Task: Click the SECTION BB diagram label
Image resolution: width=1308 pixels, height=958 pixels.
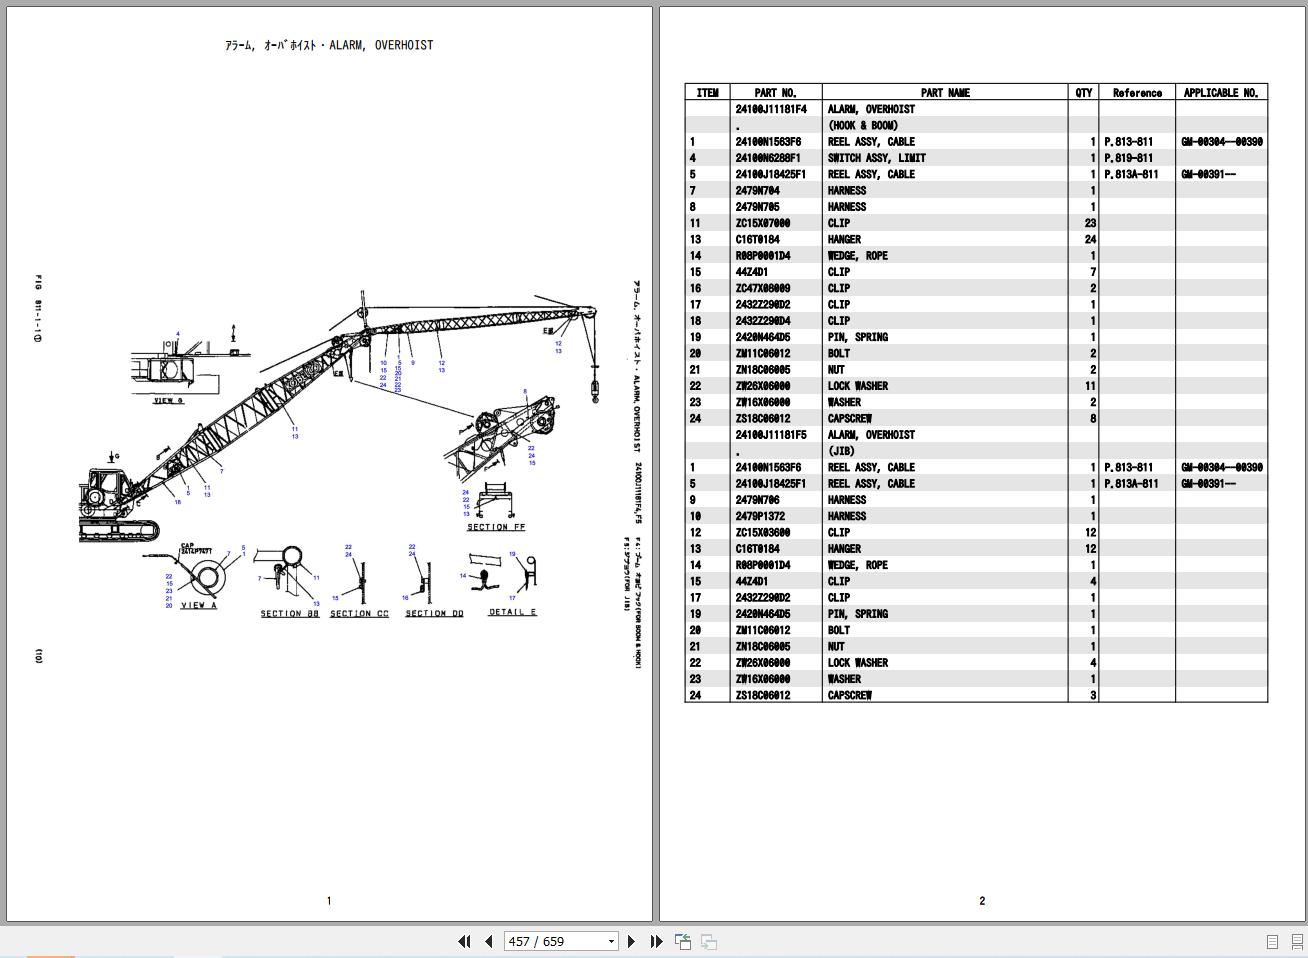Action: click(290, 613)
